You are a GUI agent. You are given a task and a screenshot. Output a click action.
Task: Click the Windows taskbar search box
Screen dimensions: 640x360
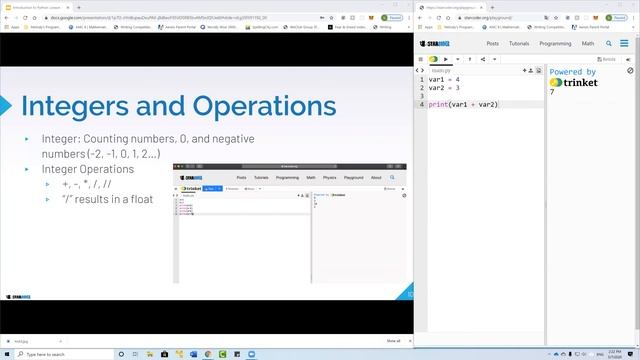pos(65,354)
